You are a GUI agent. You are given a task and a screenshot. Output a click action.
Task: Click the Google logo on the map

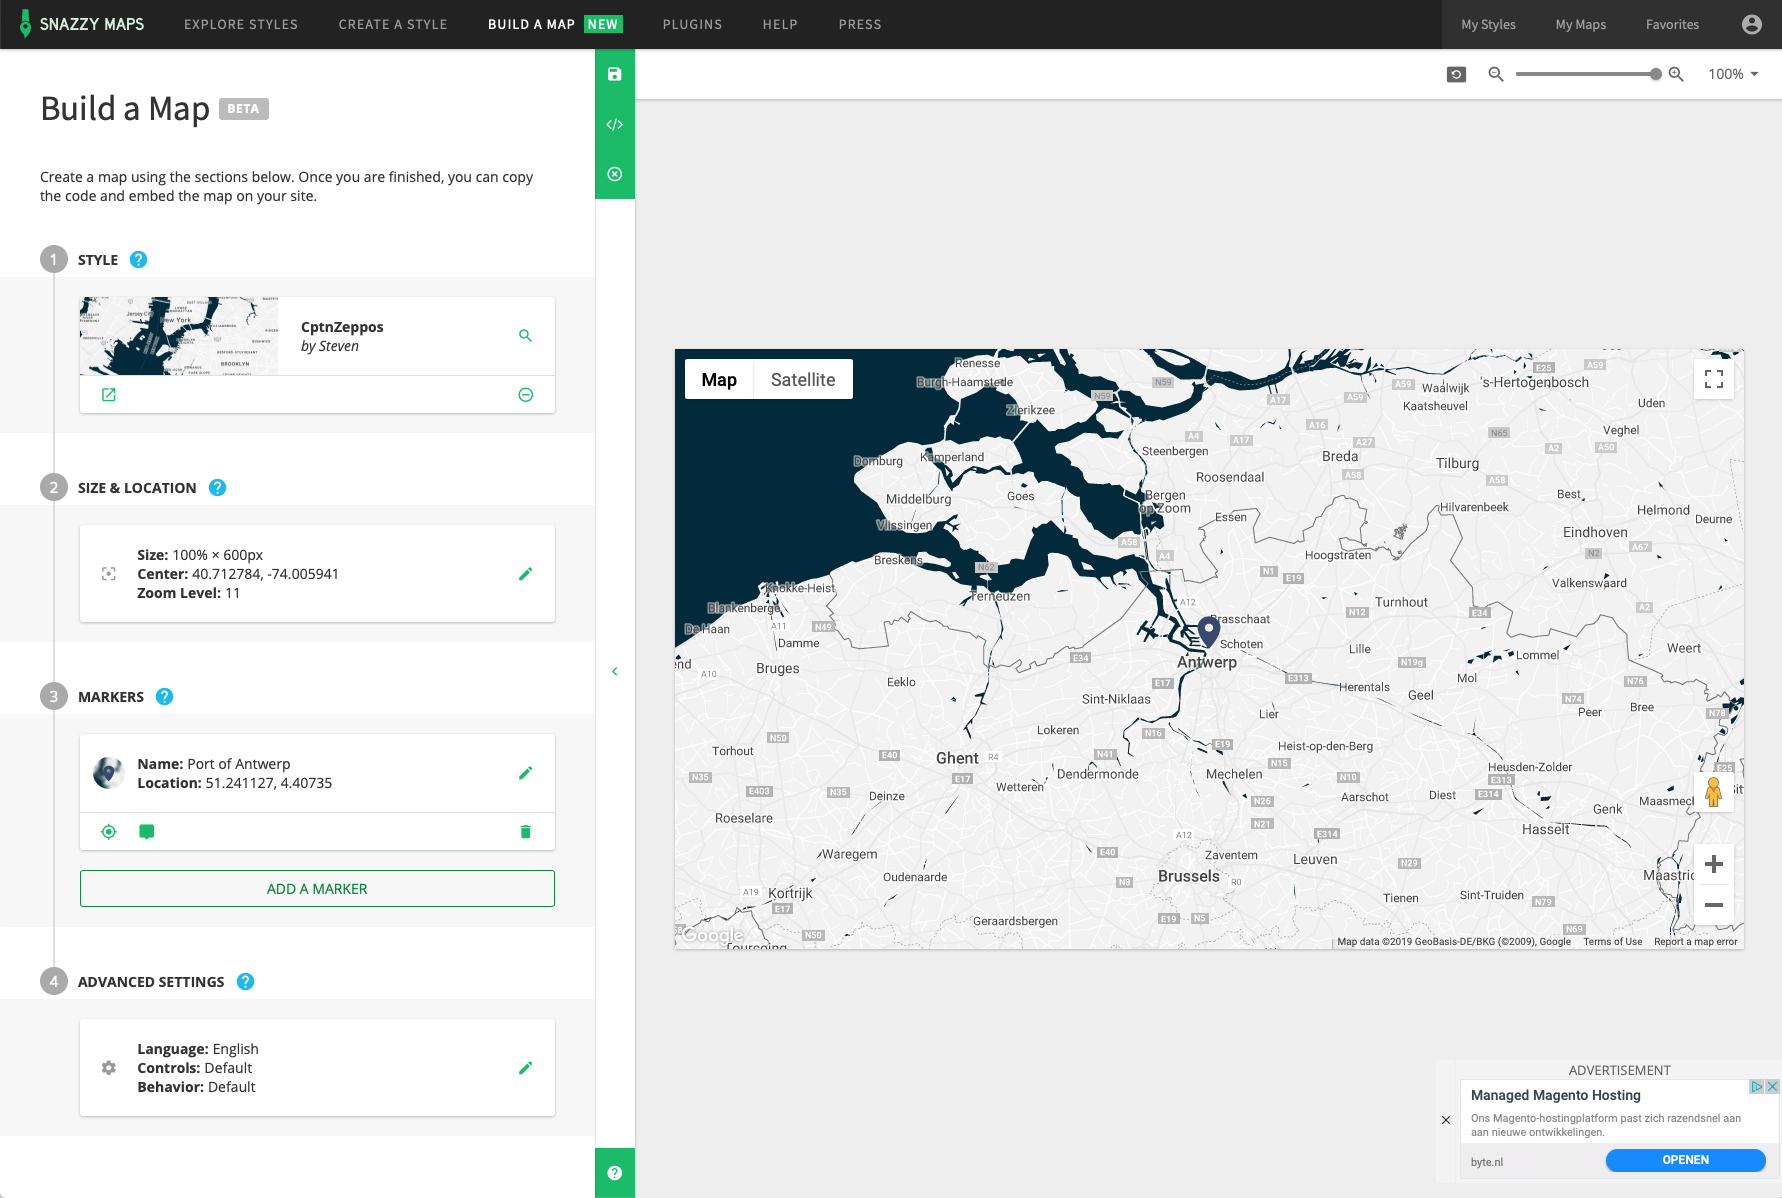click(x=713, y=936)
